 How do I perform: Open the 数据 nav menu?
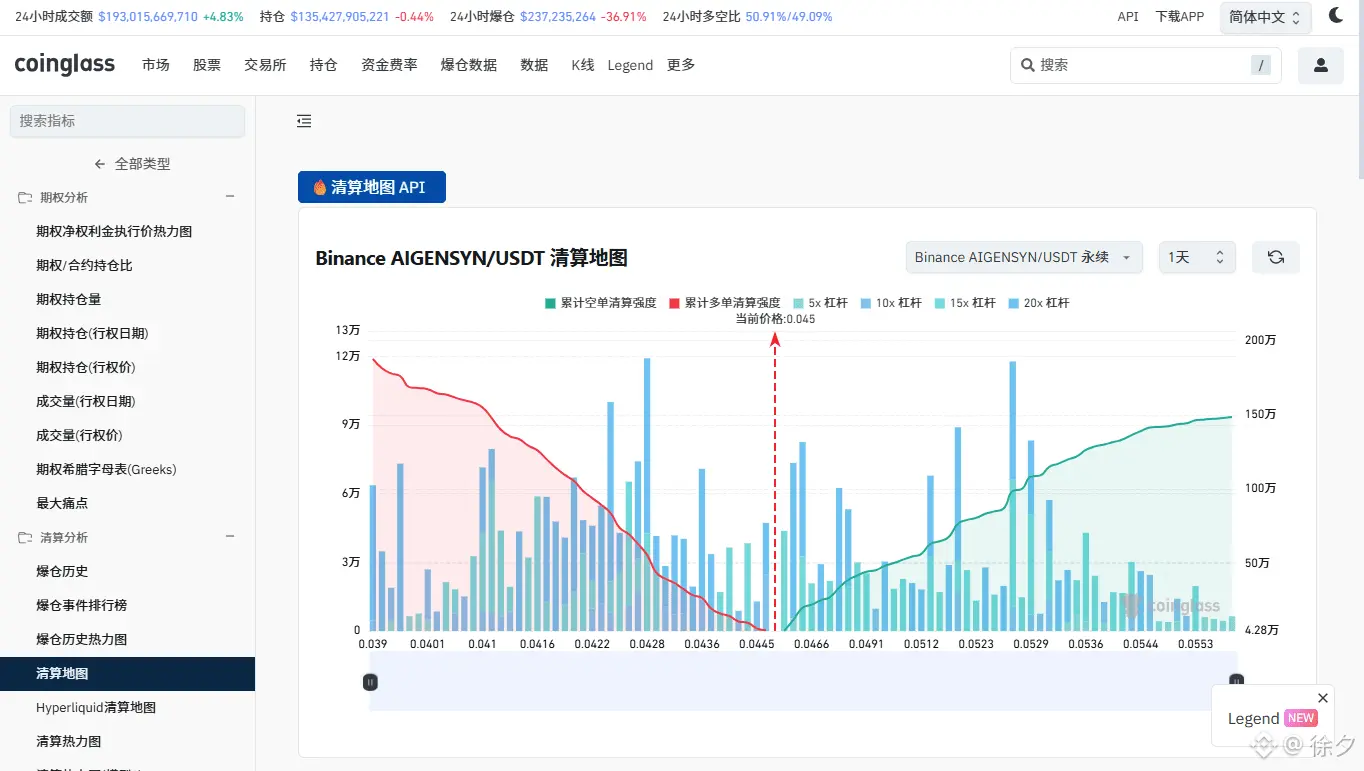(x=535, y=65)
